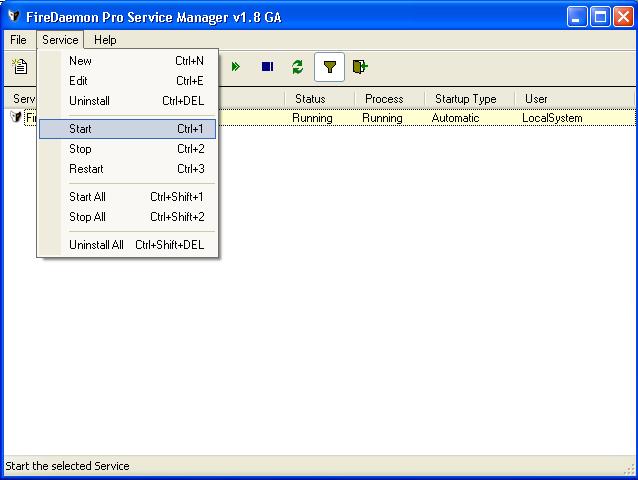638x480 pixels.
Task: Open the Help menu
Action: 105,40
